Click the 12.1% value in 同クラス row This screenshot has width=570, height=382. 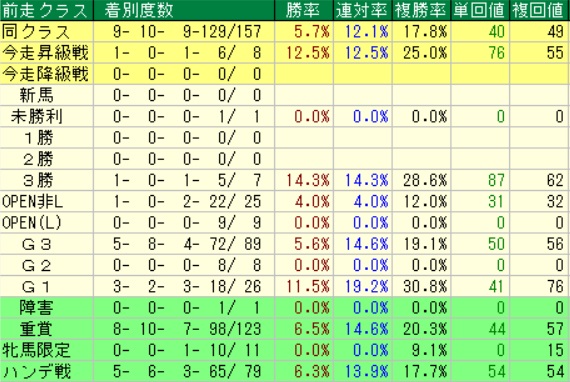click(363, 32)
